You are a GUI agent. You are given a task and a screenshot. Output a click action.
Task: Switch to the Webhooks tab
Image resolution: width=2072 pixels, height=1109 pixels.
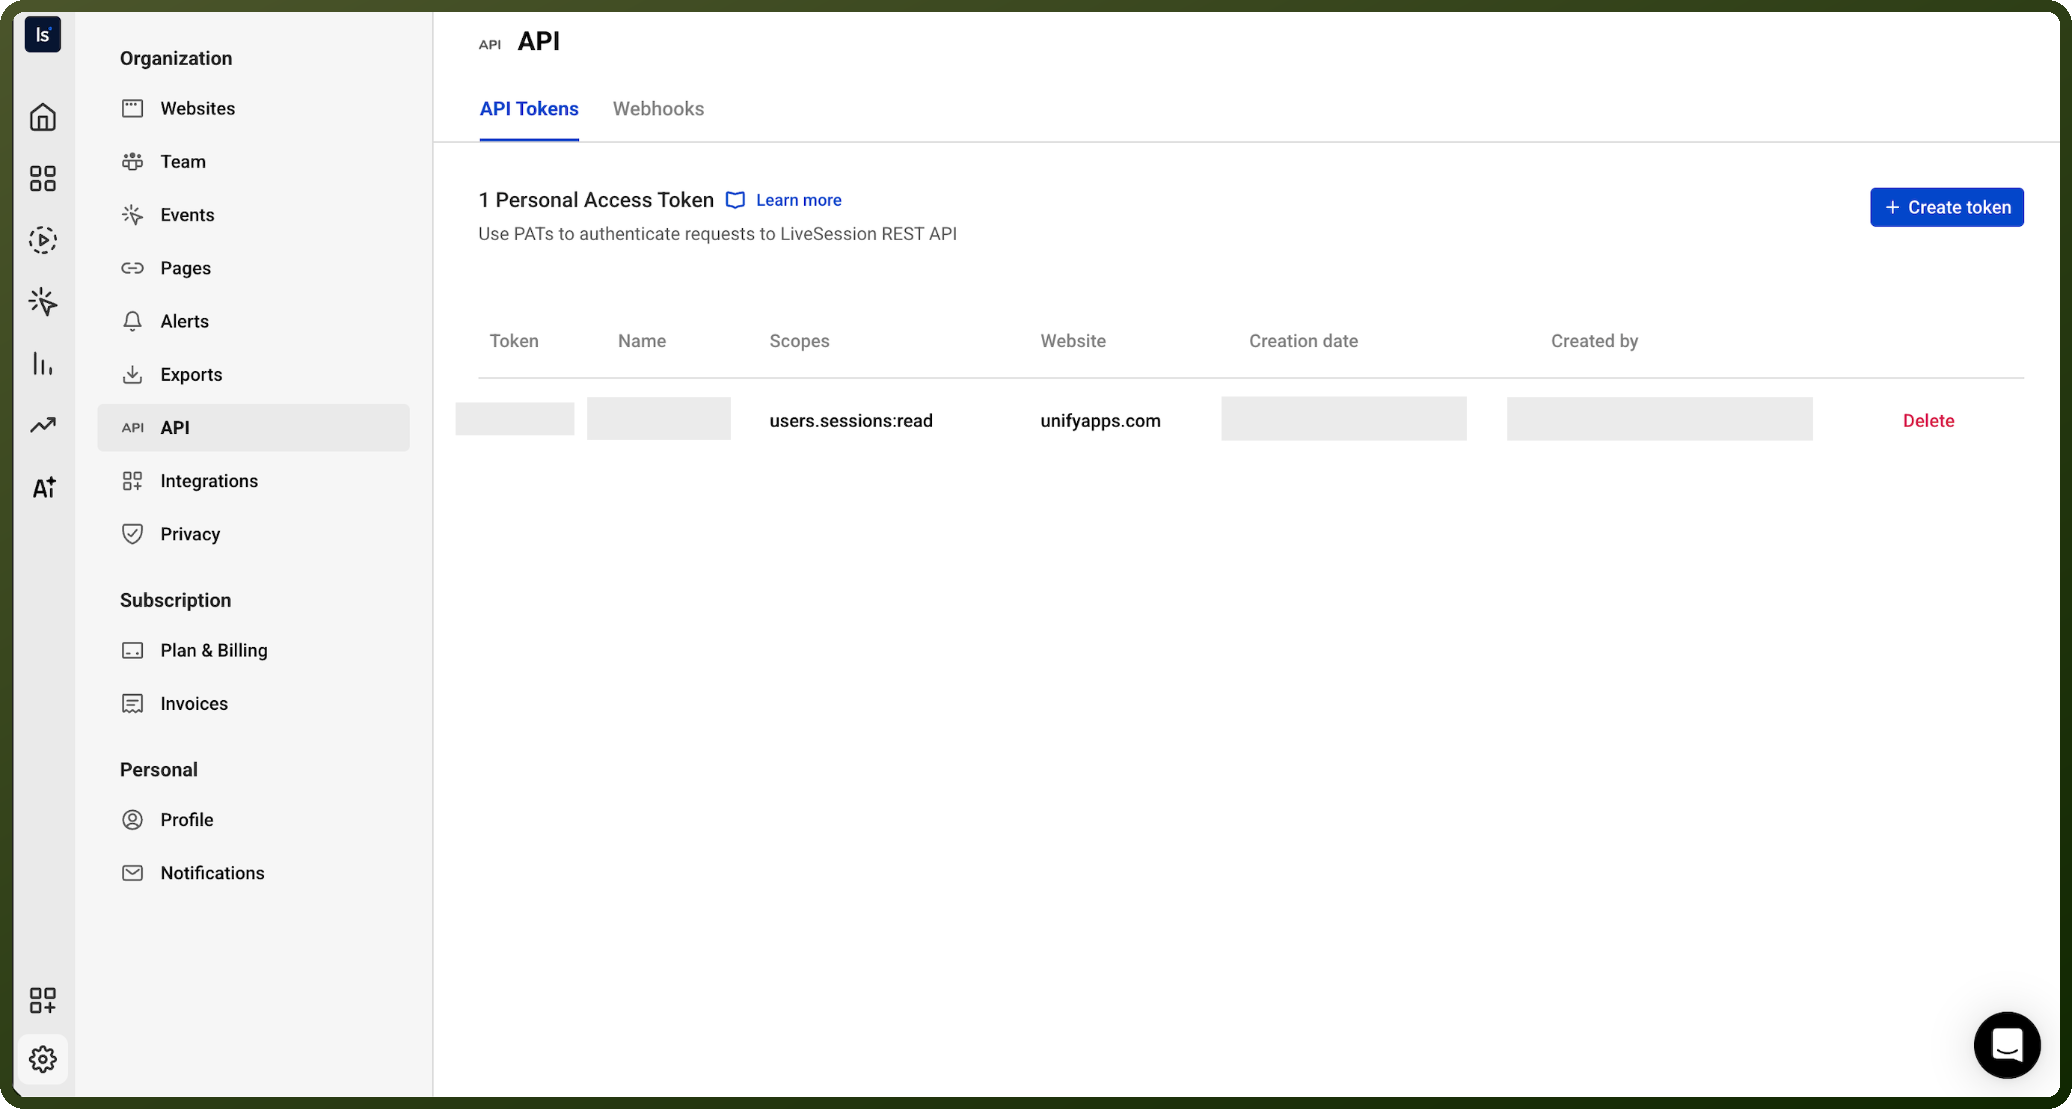(x=658, y=109)
